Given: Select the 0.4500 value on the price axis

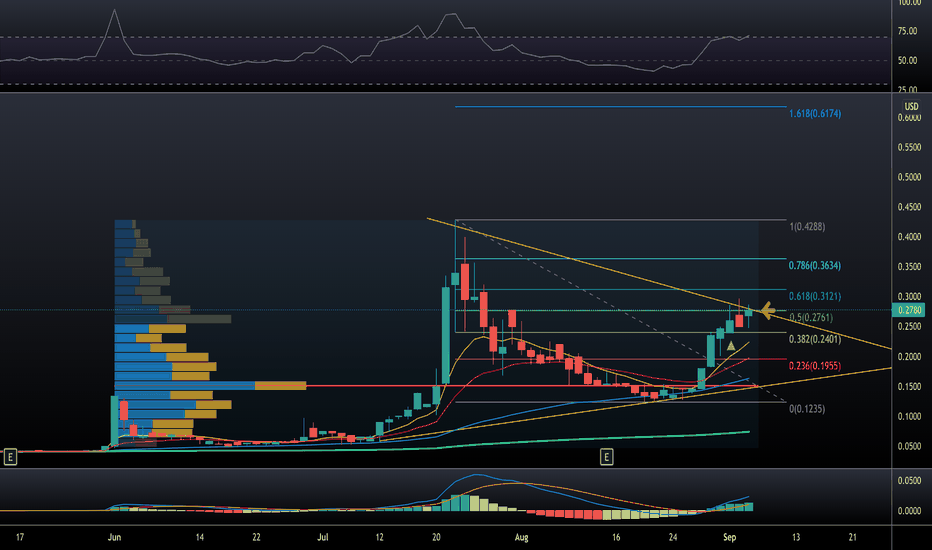Looking at the screenshot, I should [909, 207].
